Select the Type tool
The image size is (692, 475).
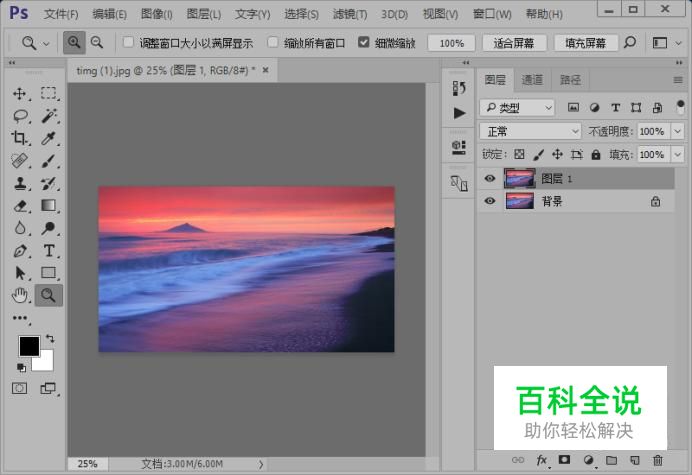(x=49, y=251)
